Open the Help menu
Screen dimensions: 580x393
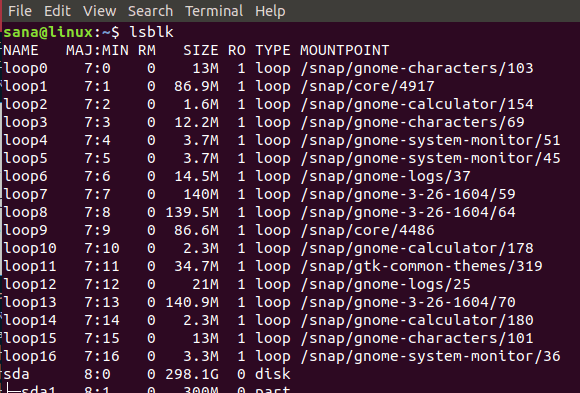click(x=270, y=11)
